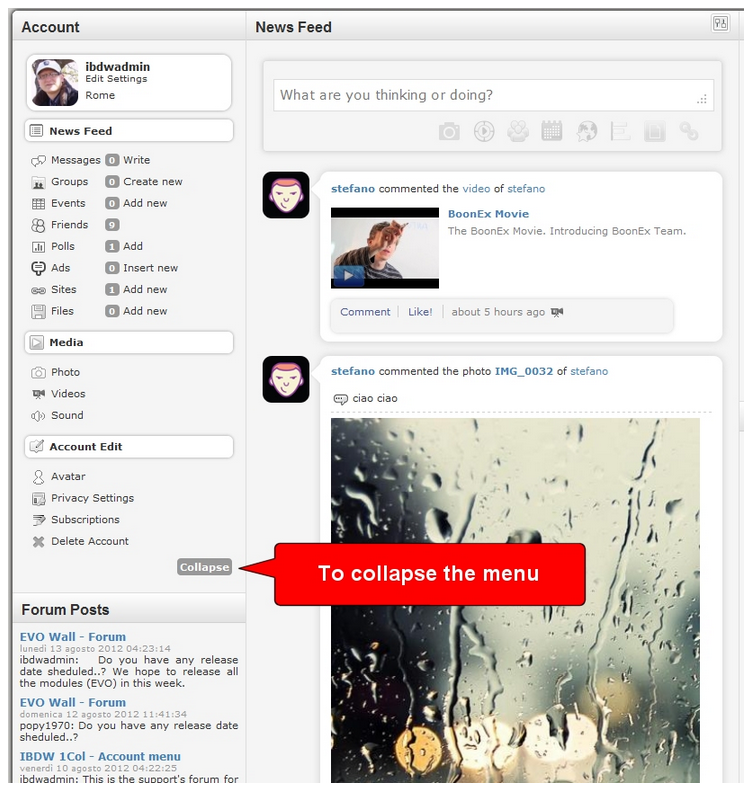Click the Subscriptions icon

coord(38,520)
